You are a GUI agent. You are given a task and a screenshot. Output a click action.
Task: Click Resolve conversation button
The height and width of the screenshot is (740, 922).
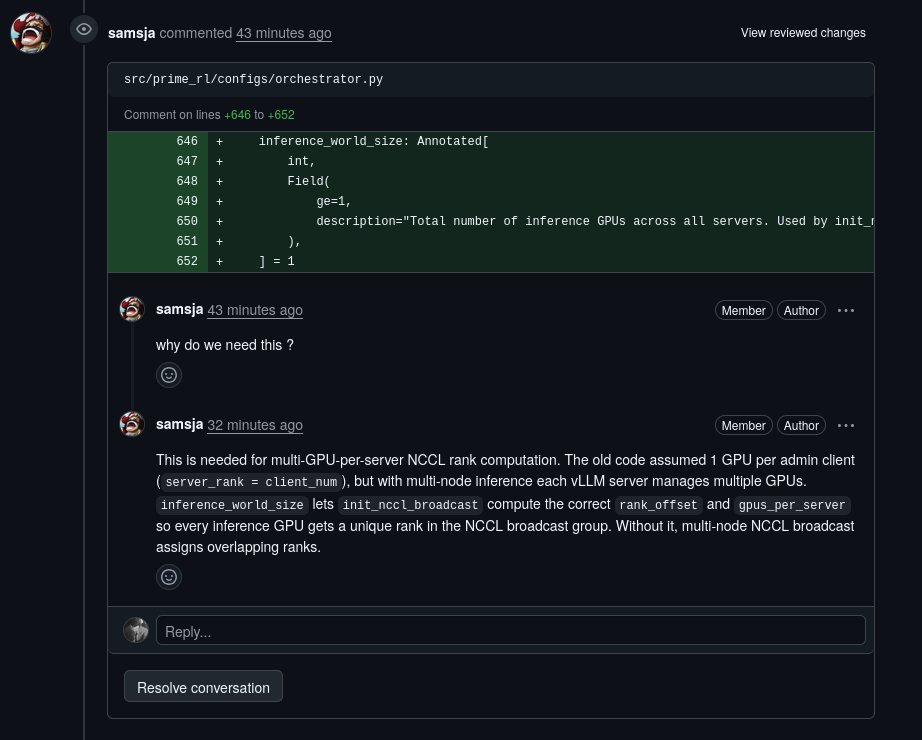tap(203, 686)
